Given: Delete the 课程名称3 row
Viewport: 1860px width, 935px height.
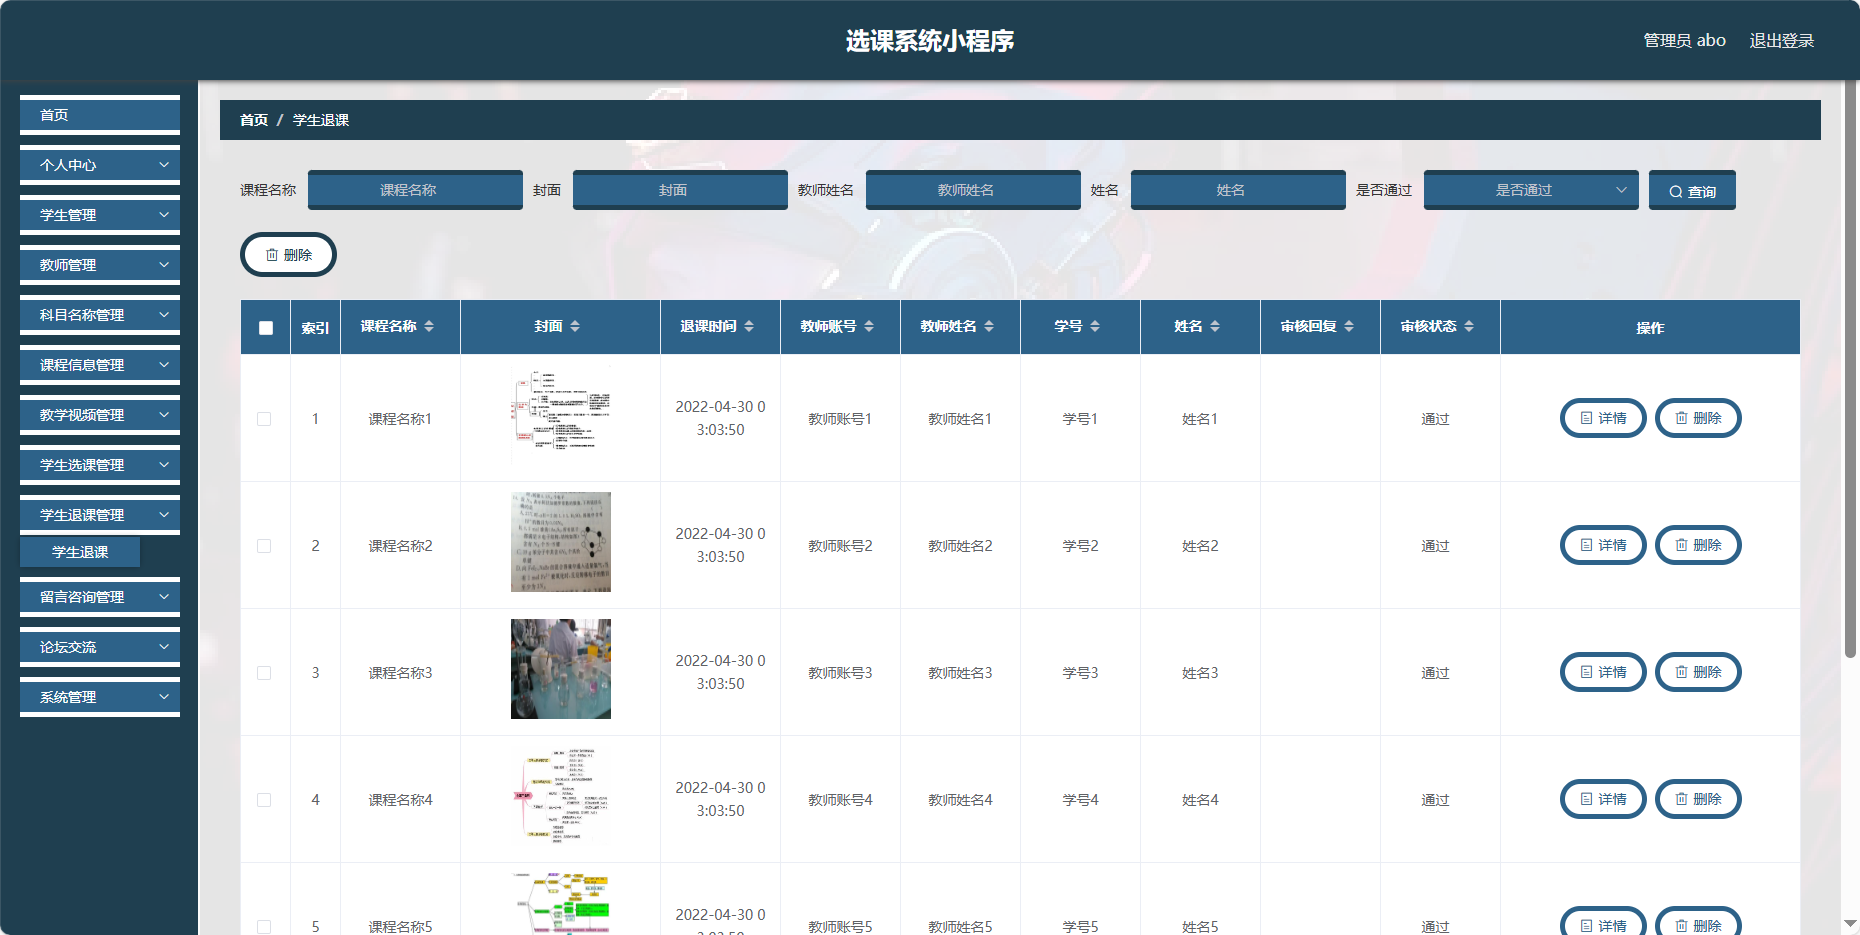Looking at the screenshot, I should tap(1698, 672).
